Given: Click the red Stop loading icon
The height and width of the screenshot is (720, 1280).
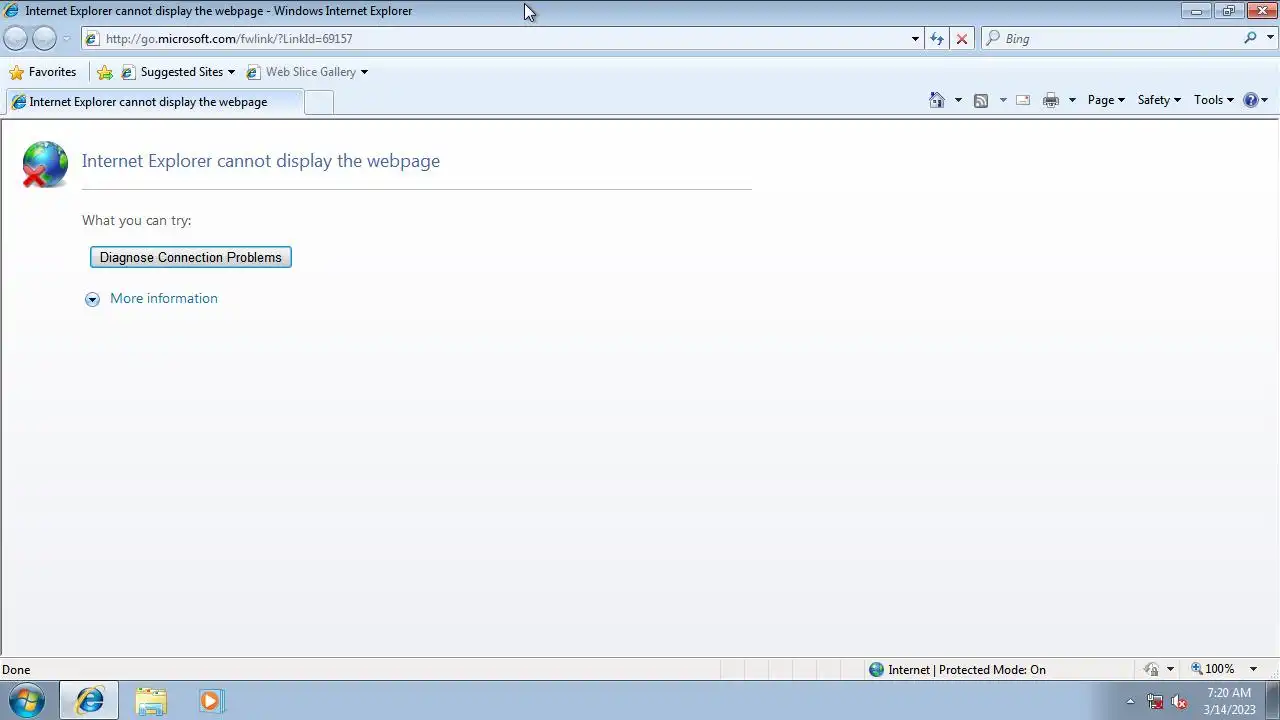Looking at the screenshot, I should click(962, 38).
